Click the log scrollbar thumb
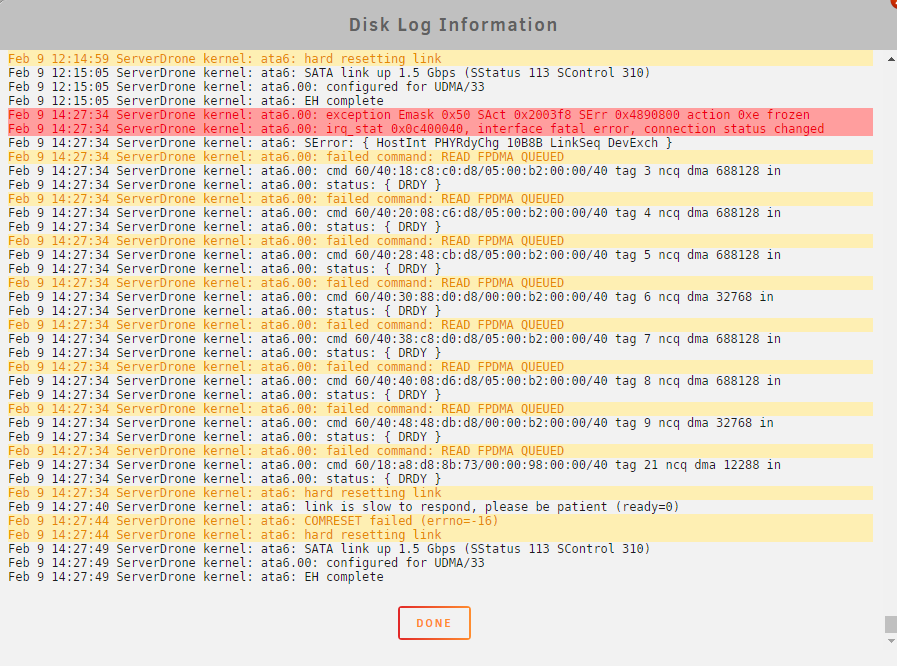This screenshot has width=897, height=666. (x=891, y=624)
